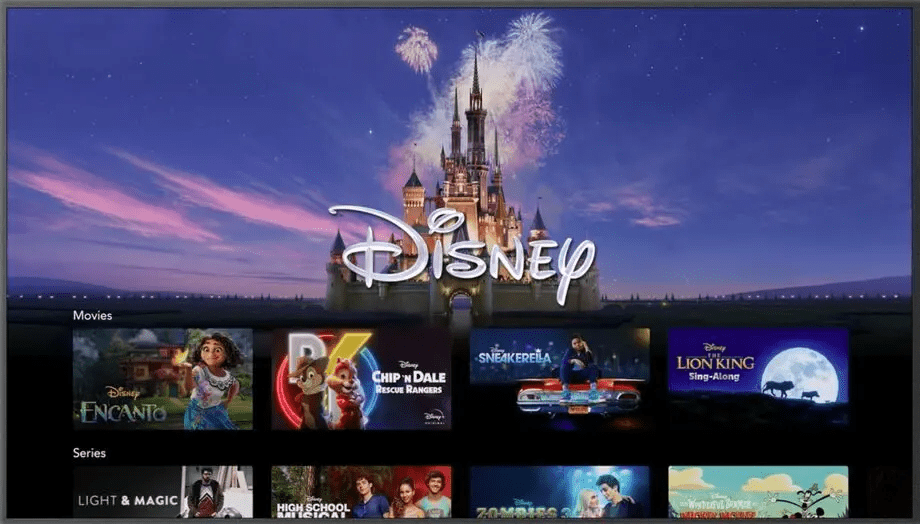Open the Light & Magic series tile

[x=162, y=492]
